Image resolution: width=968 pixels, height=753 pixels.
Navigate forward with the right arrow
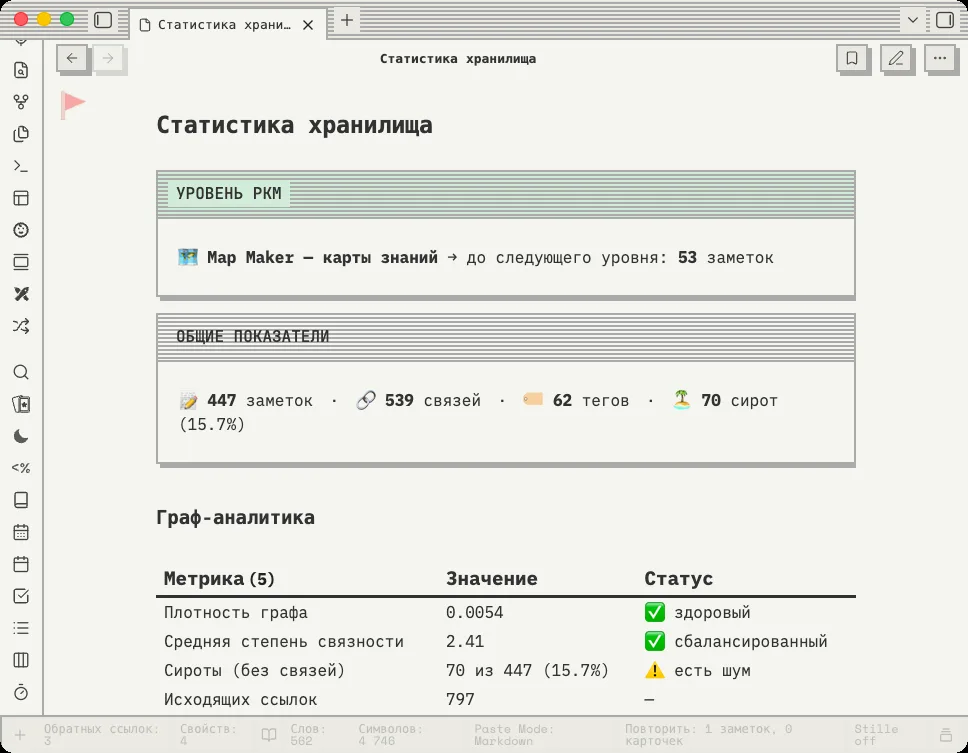(108, 58)
